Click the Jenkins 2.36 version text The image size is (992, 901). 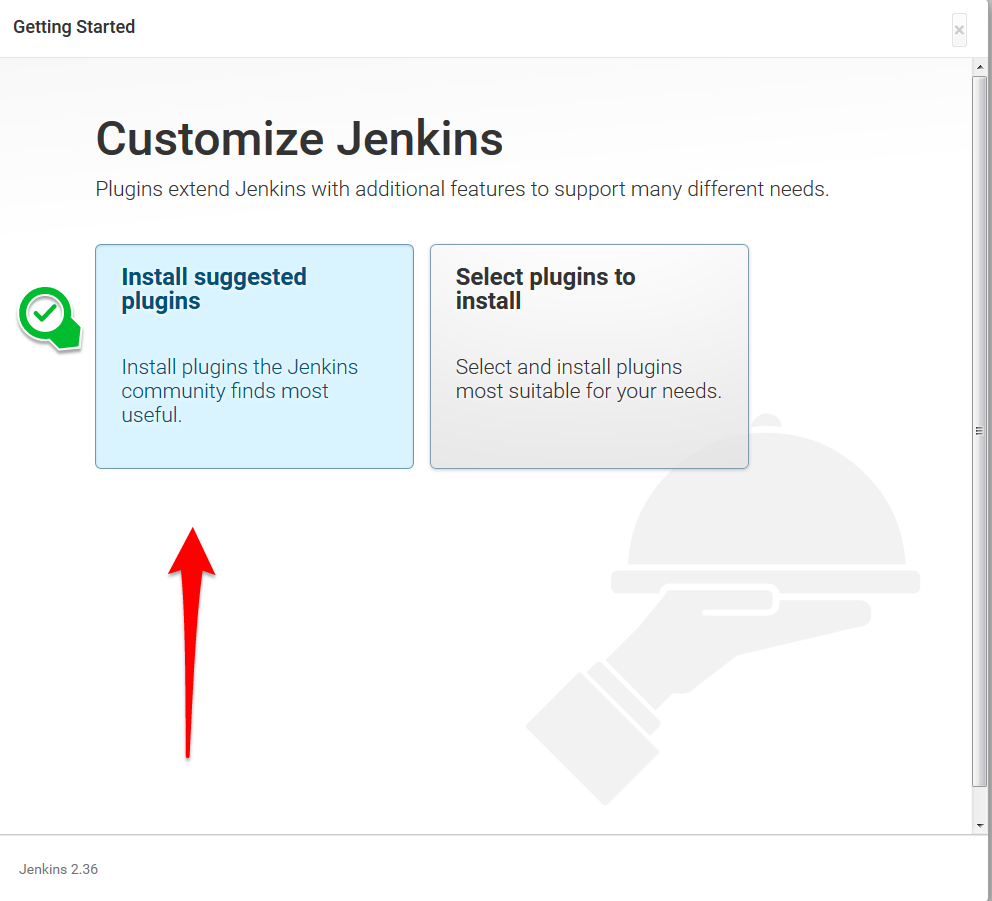[58, 869]
